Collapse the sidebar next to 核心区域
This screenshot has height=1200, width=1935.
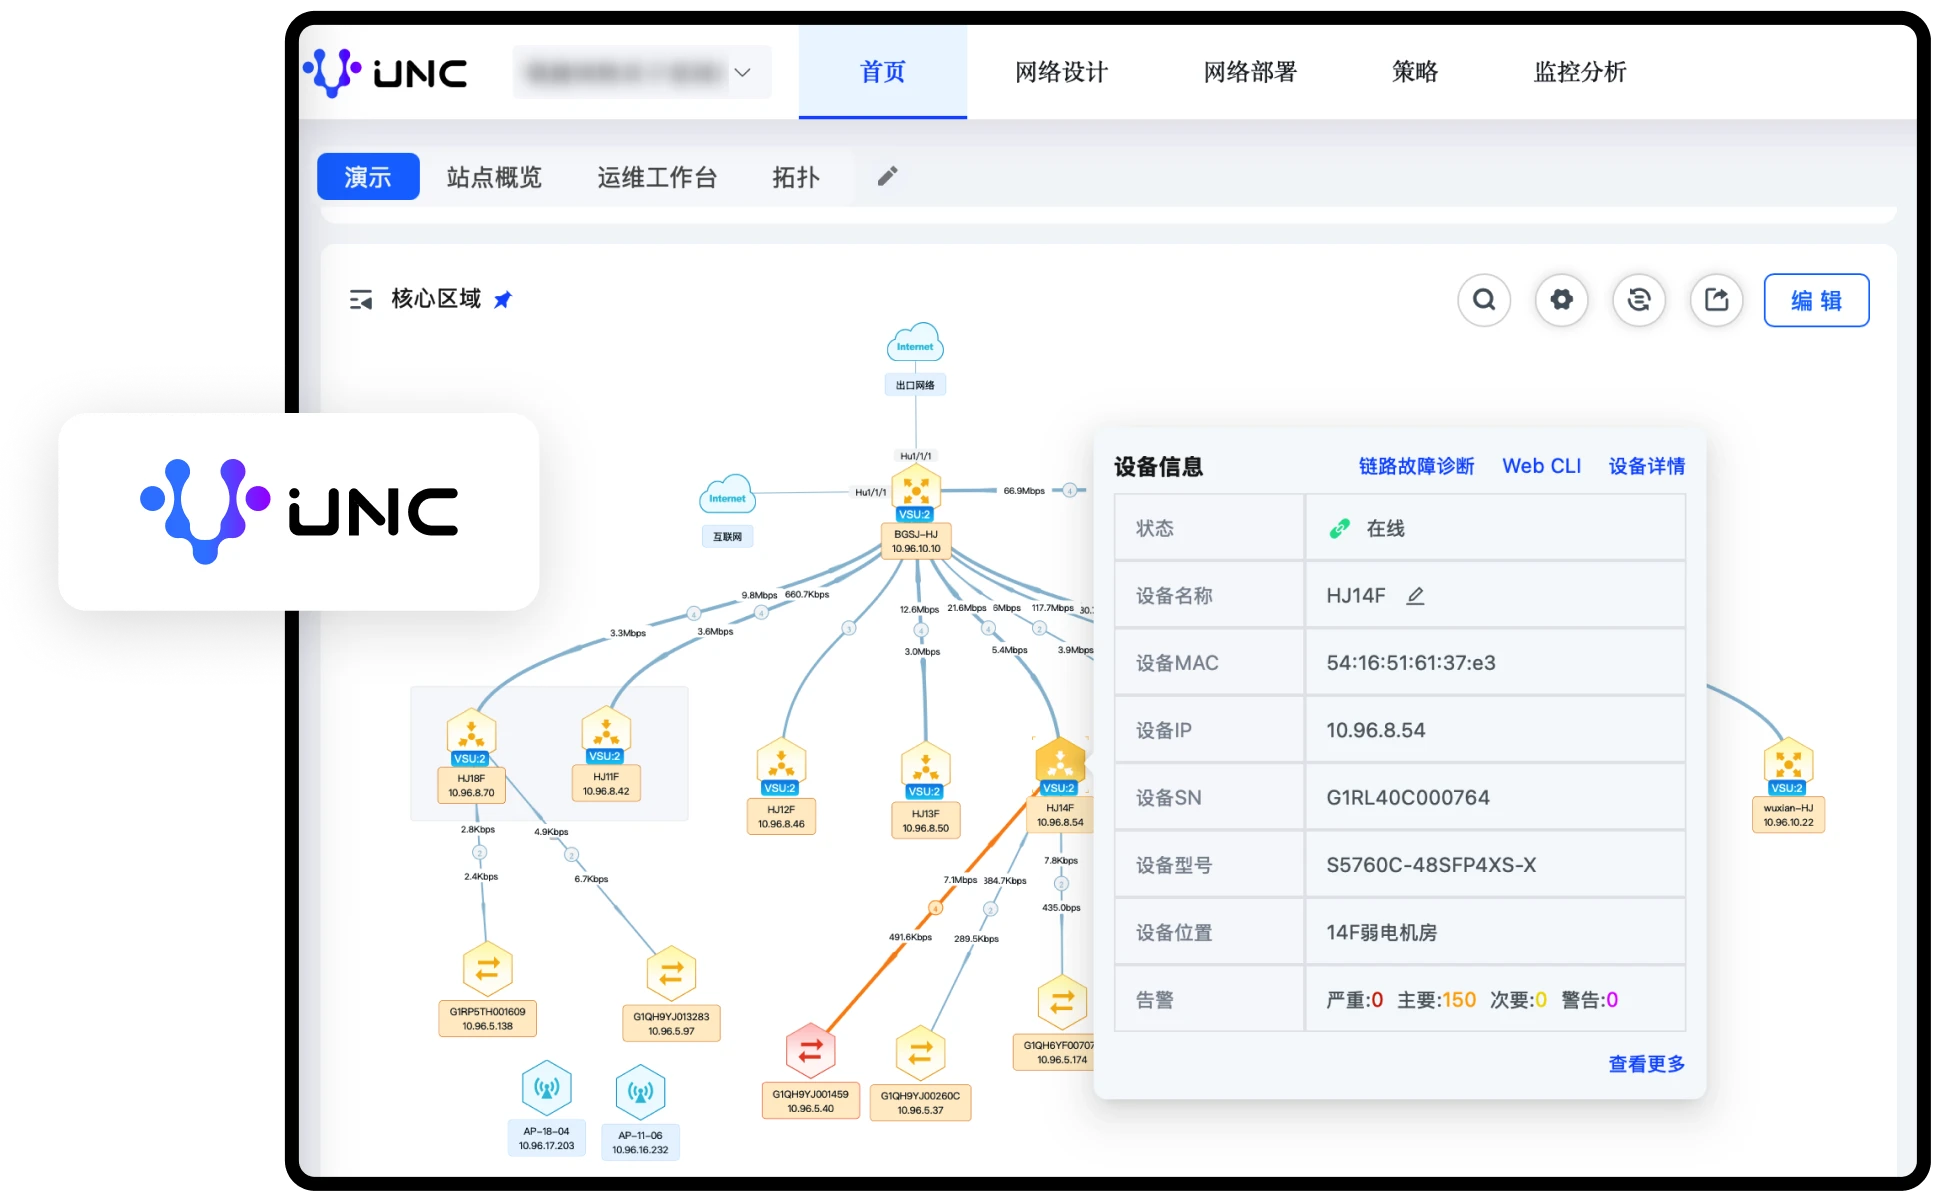coord(360,300)
